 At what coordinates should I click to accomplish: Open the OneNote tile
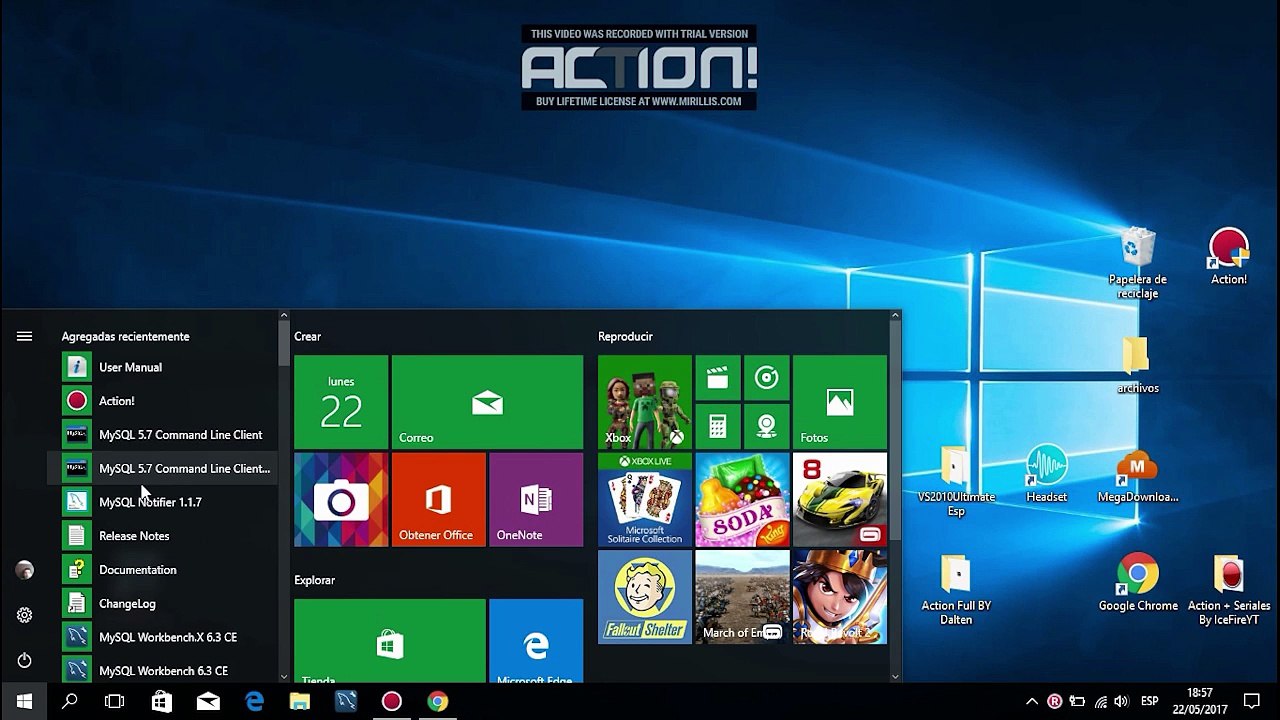(x=536, y=500)
